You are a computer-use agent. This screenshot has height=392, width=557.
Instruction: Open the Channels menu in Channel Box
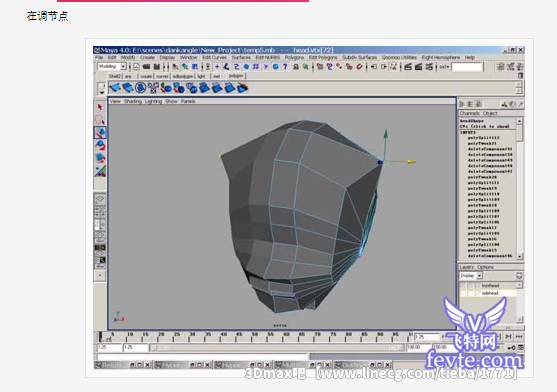pos(469,113)
